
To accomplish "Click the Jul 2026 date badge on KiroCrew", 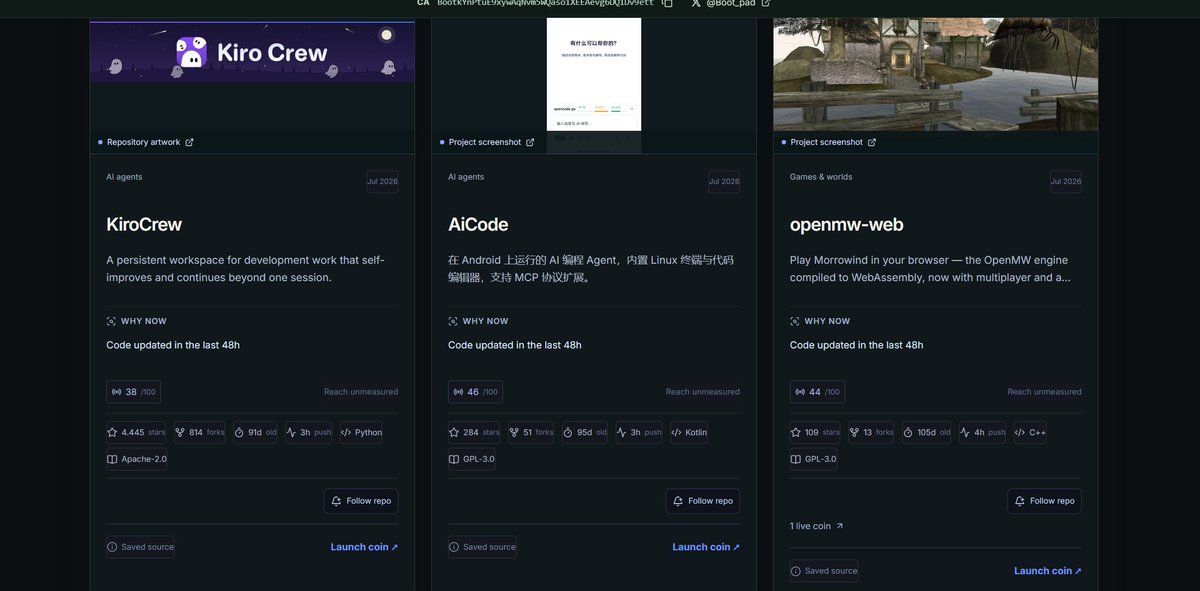I will tap(382, 181).
